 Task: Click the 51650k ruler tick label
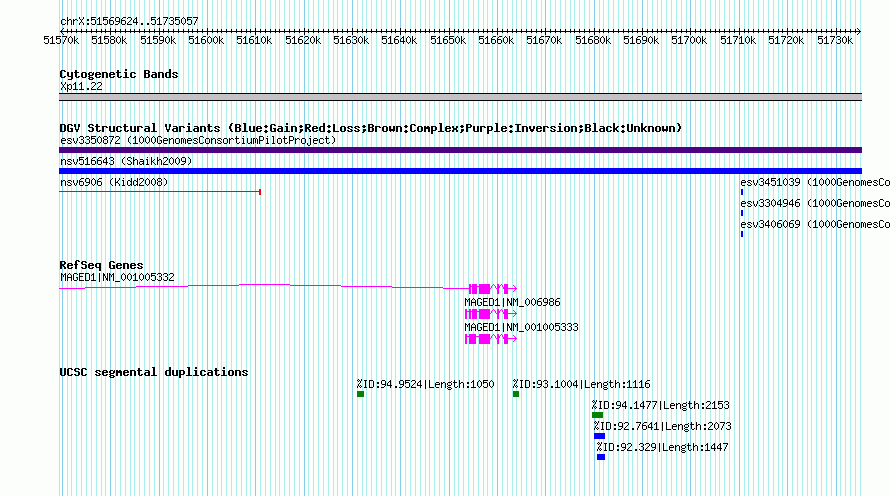pos(448,41)
